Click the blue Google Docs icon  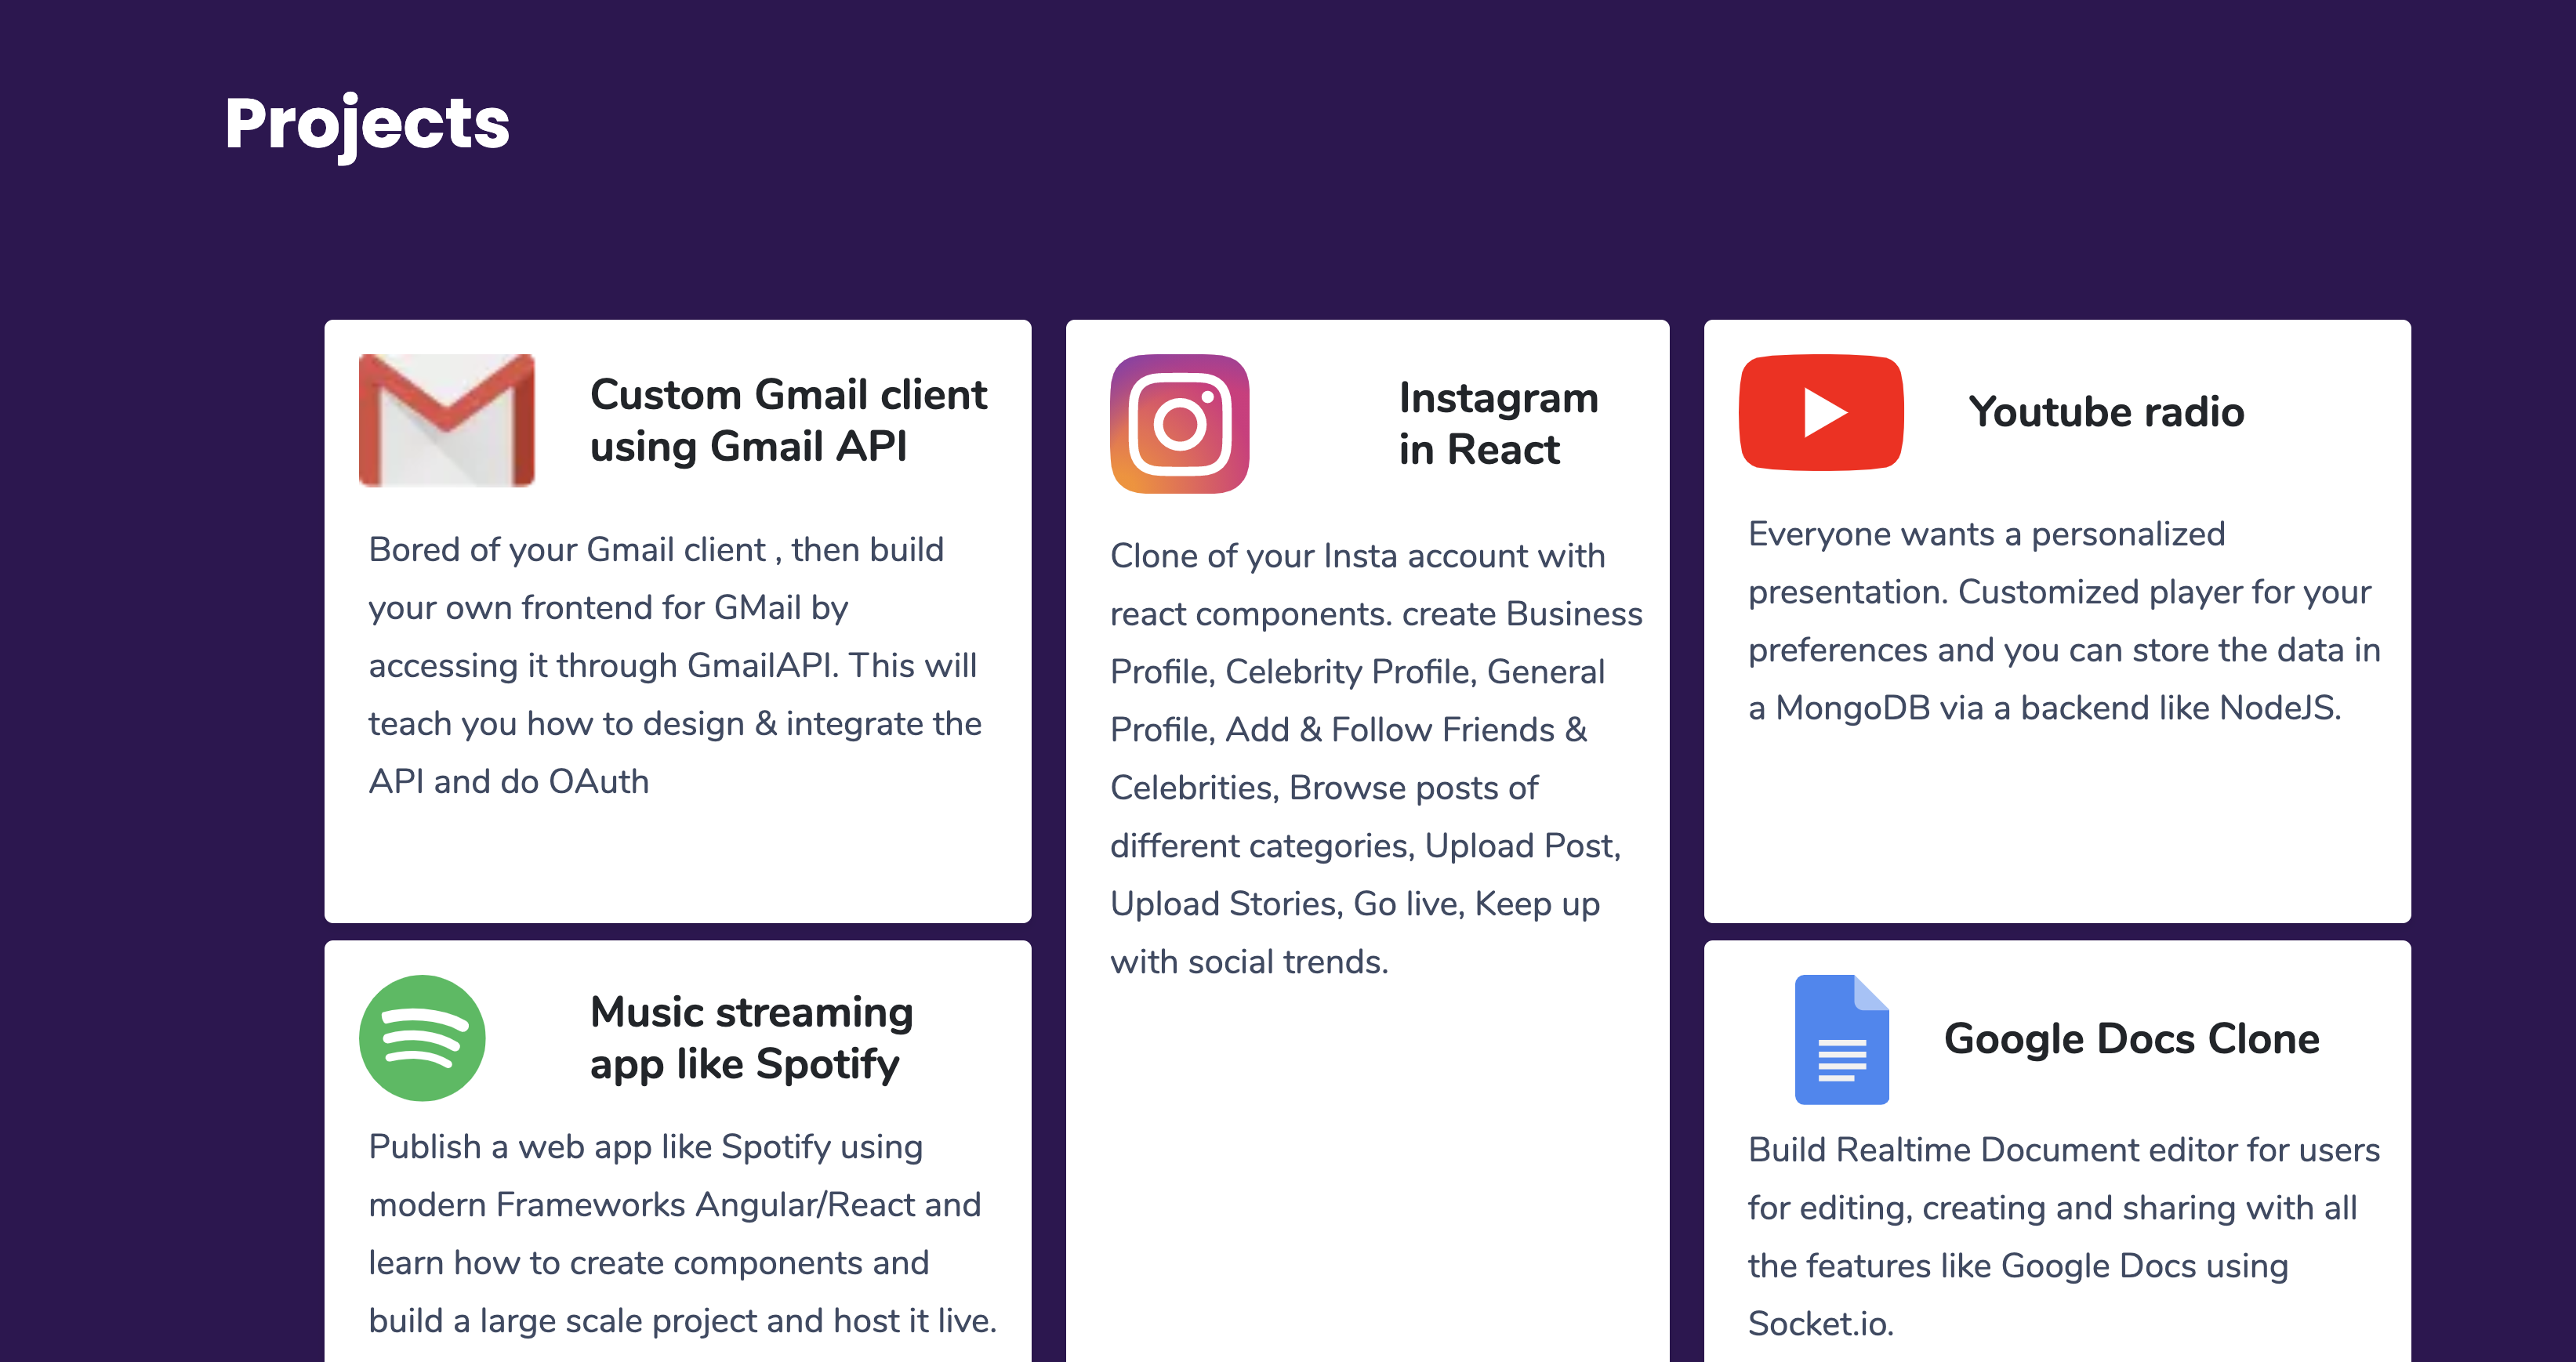(1841, 1040)
